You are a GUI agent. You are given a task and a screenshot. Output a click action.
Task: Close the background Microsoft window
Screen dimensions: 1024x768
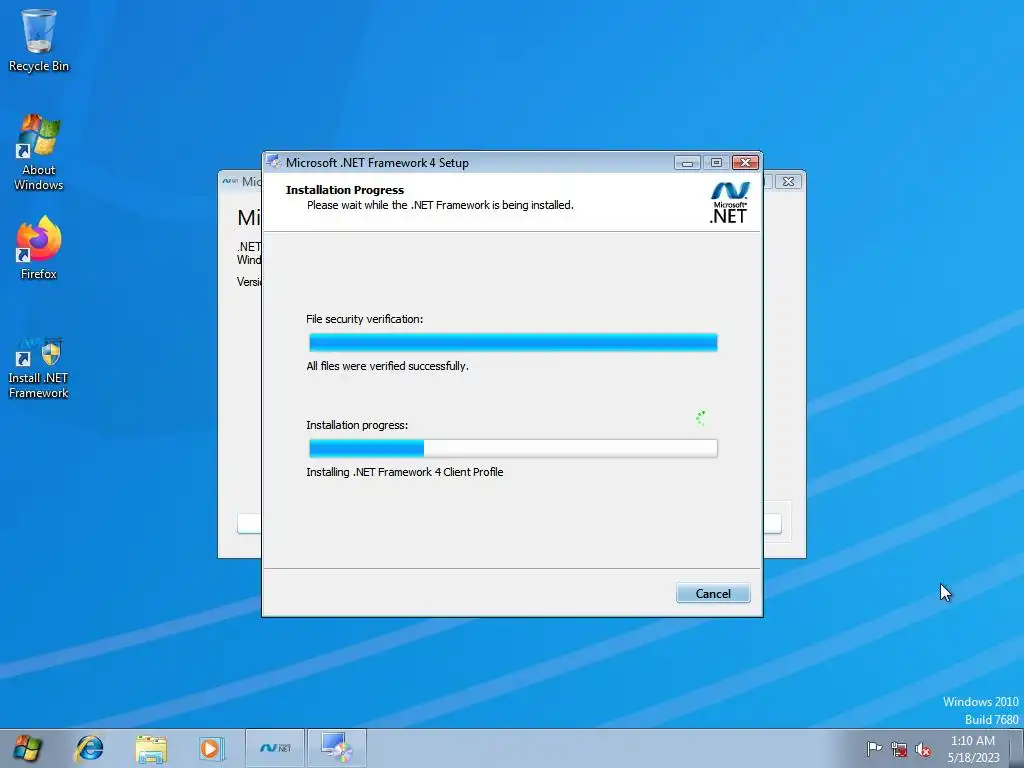click(x=788, y=182)
